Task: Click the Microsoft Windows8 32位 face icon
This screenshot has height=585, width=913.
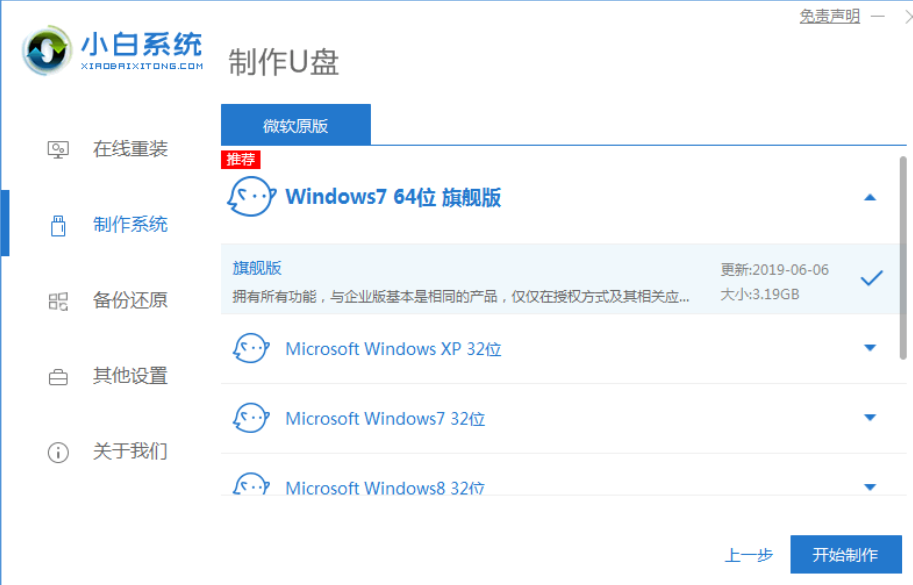Action: coord(250,485)
